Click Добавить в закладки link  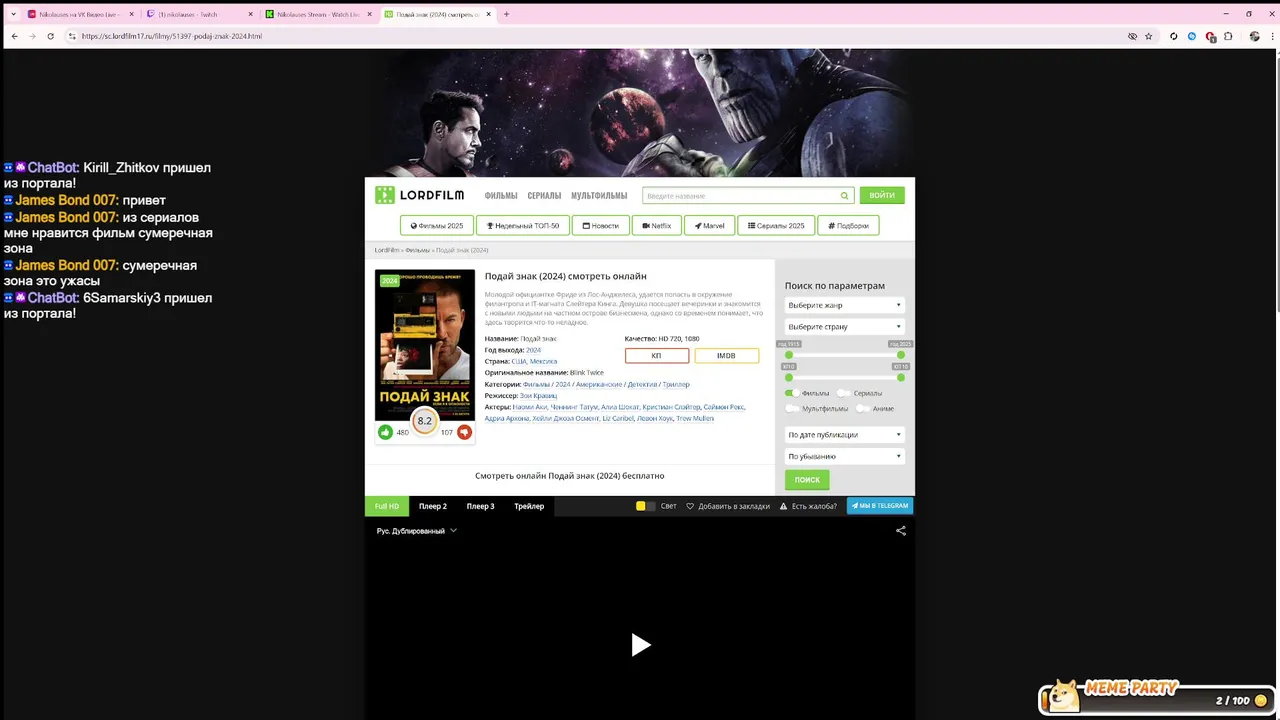728,506
